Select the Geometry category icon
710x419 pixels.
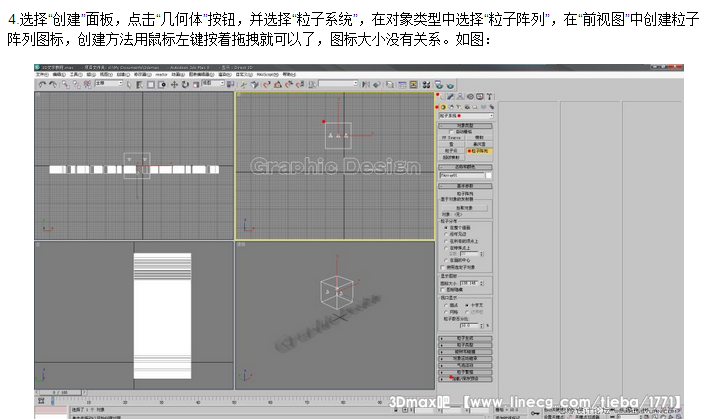[441, 107]
